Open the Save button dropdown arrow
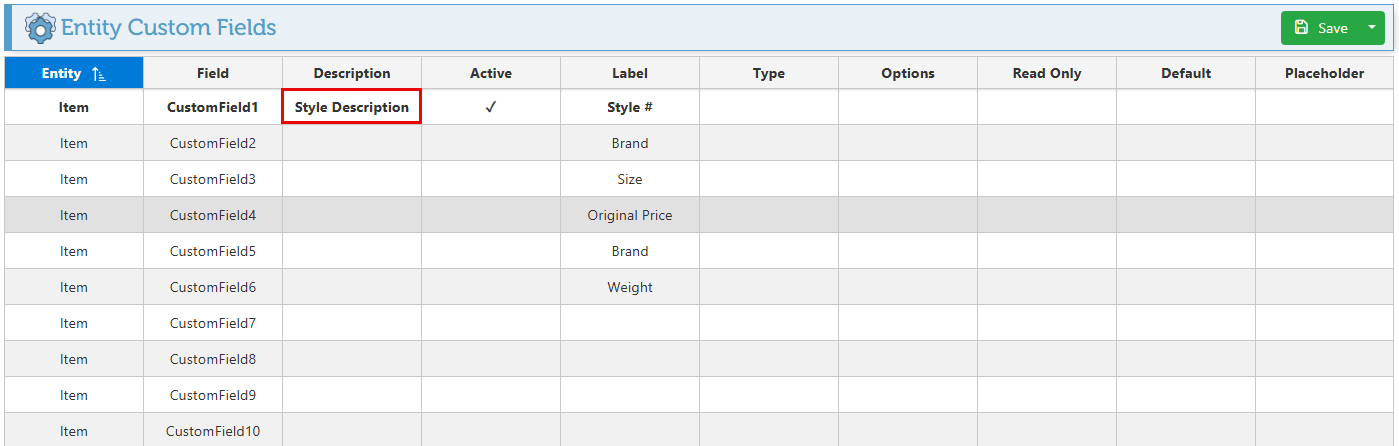1399x446 pixels. 1371,28
